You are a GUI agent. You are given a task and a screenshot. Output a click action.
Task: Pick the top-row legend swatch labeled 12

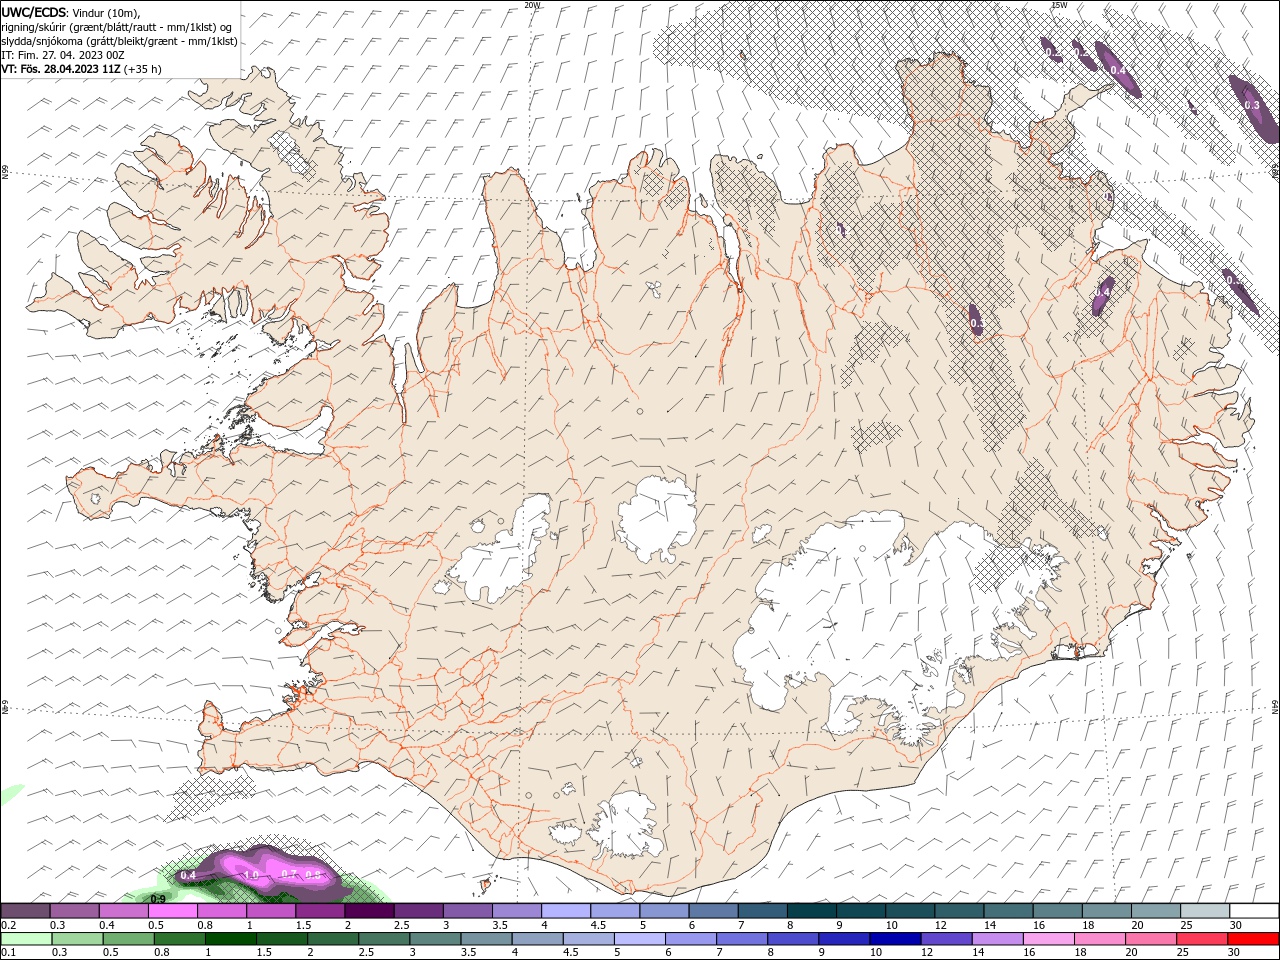pos(958,911)
